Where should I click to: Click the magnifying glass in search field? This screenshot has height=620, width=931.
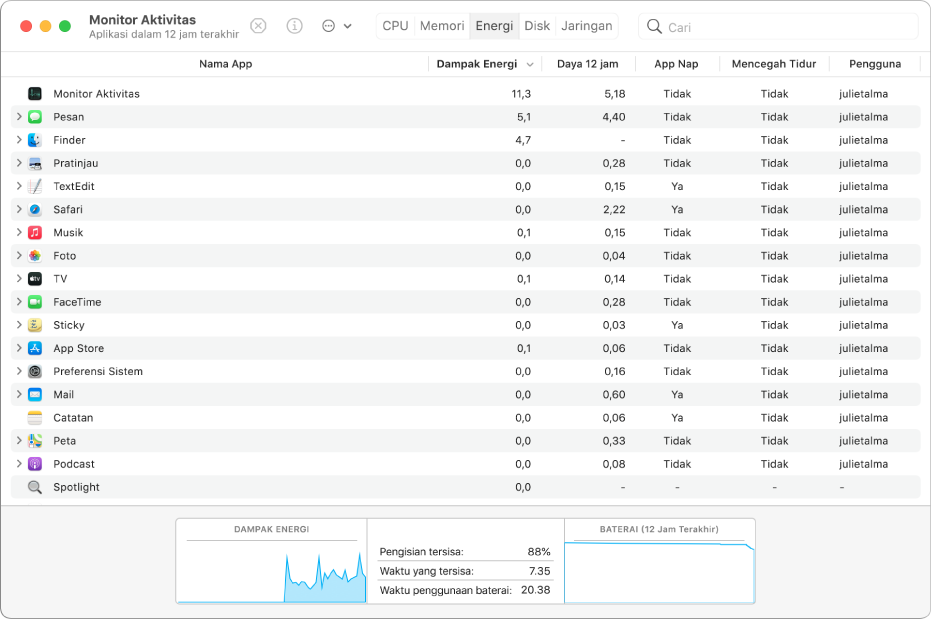pyautogui.click(x=654, y=27)
